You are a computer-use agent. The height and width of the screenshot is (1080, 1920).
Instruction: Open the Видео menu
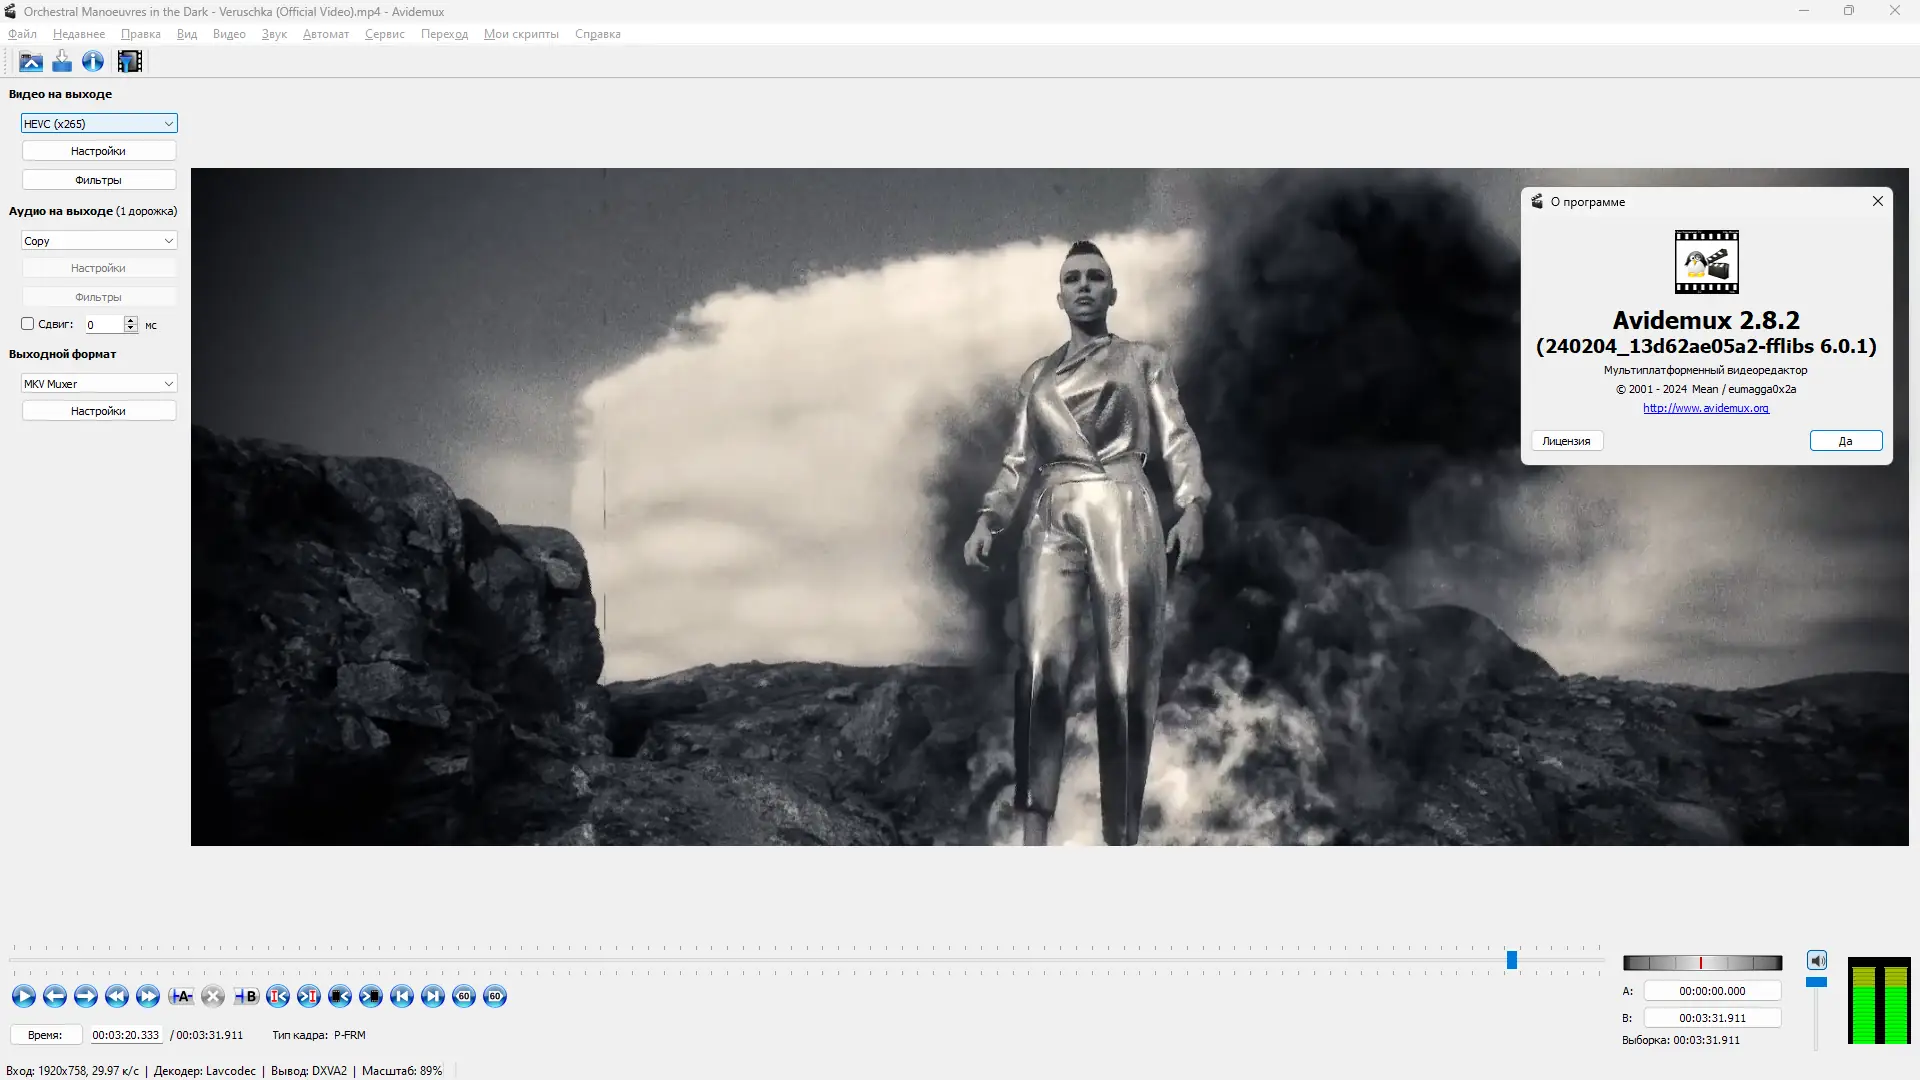(229, 33)
